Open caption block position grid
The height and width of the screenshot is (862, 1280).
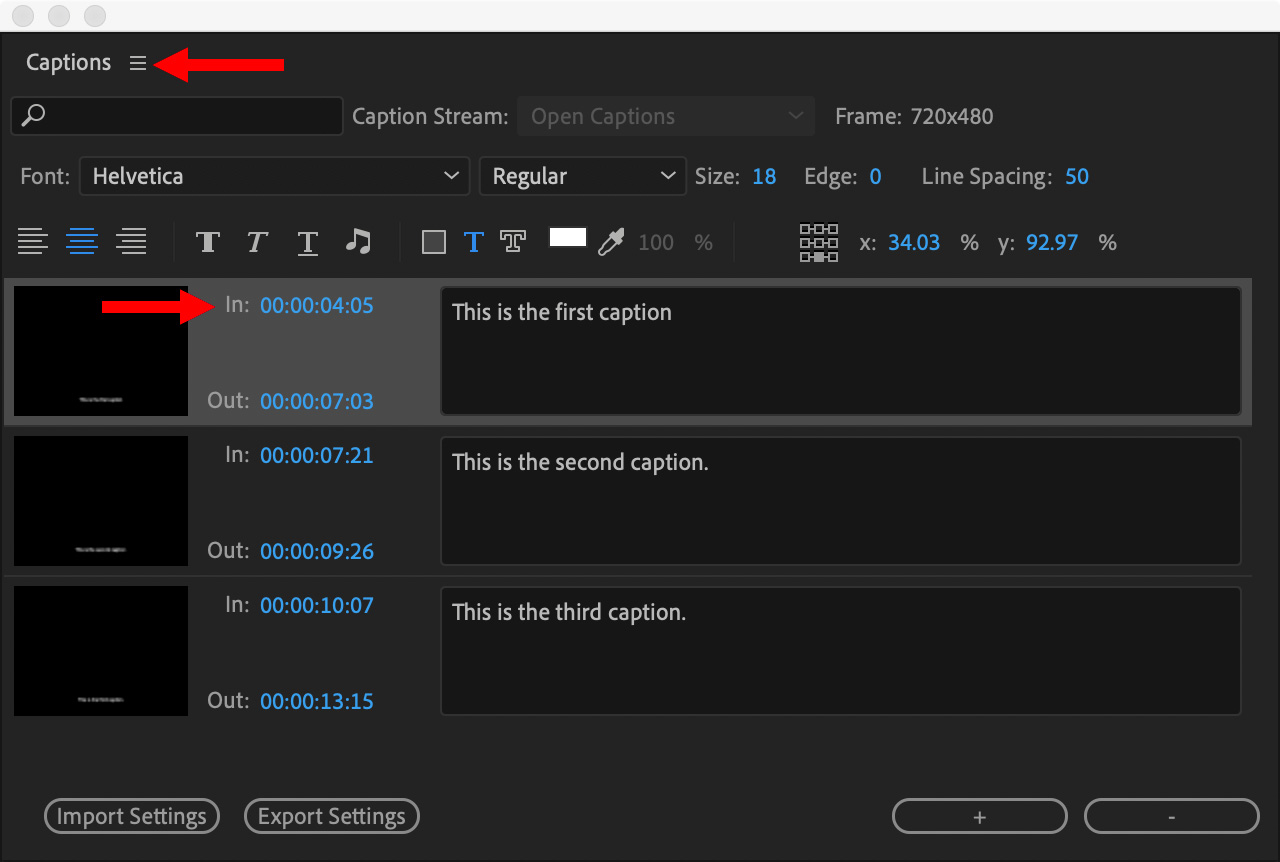click(819, 242)
